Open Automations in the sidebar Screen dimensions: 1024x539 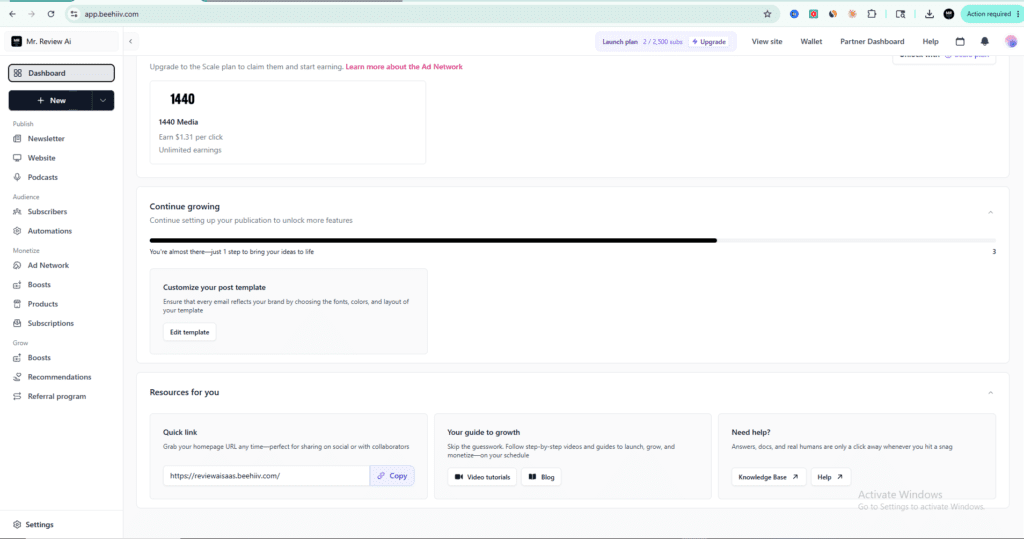[50, 231]
